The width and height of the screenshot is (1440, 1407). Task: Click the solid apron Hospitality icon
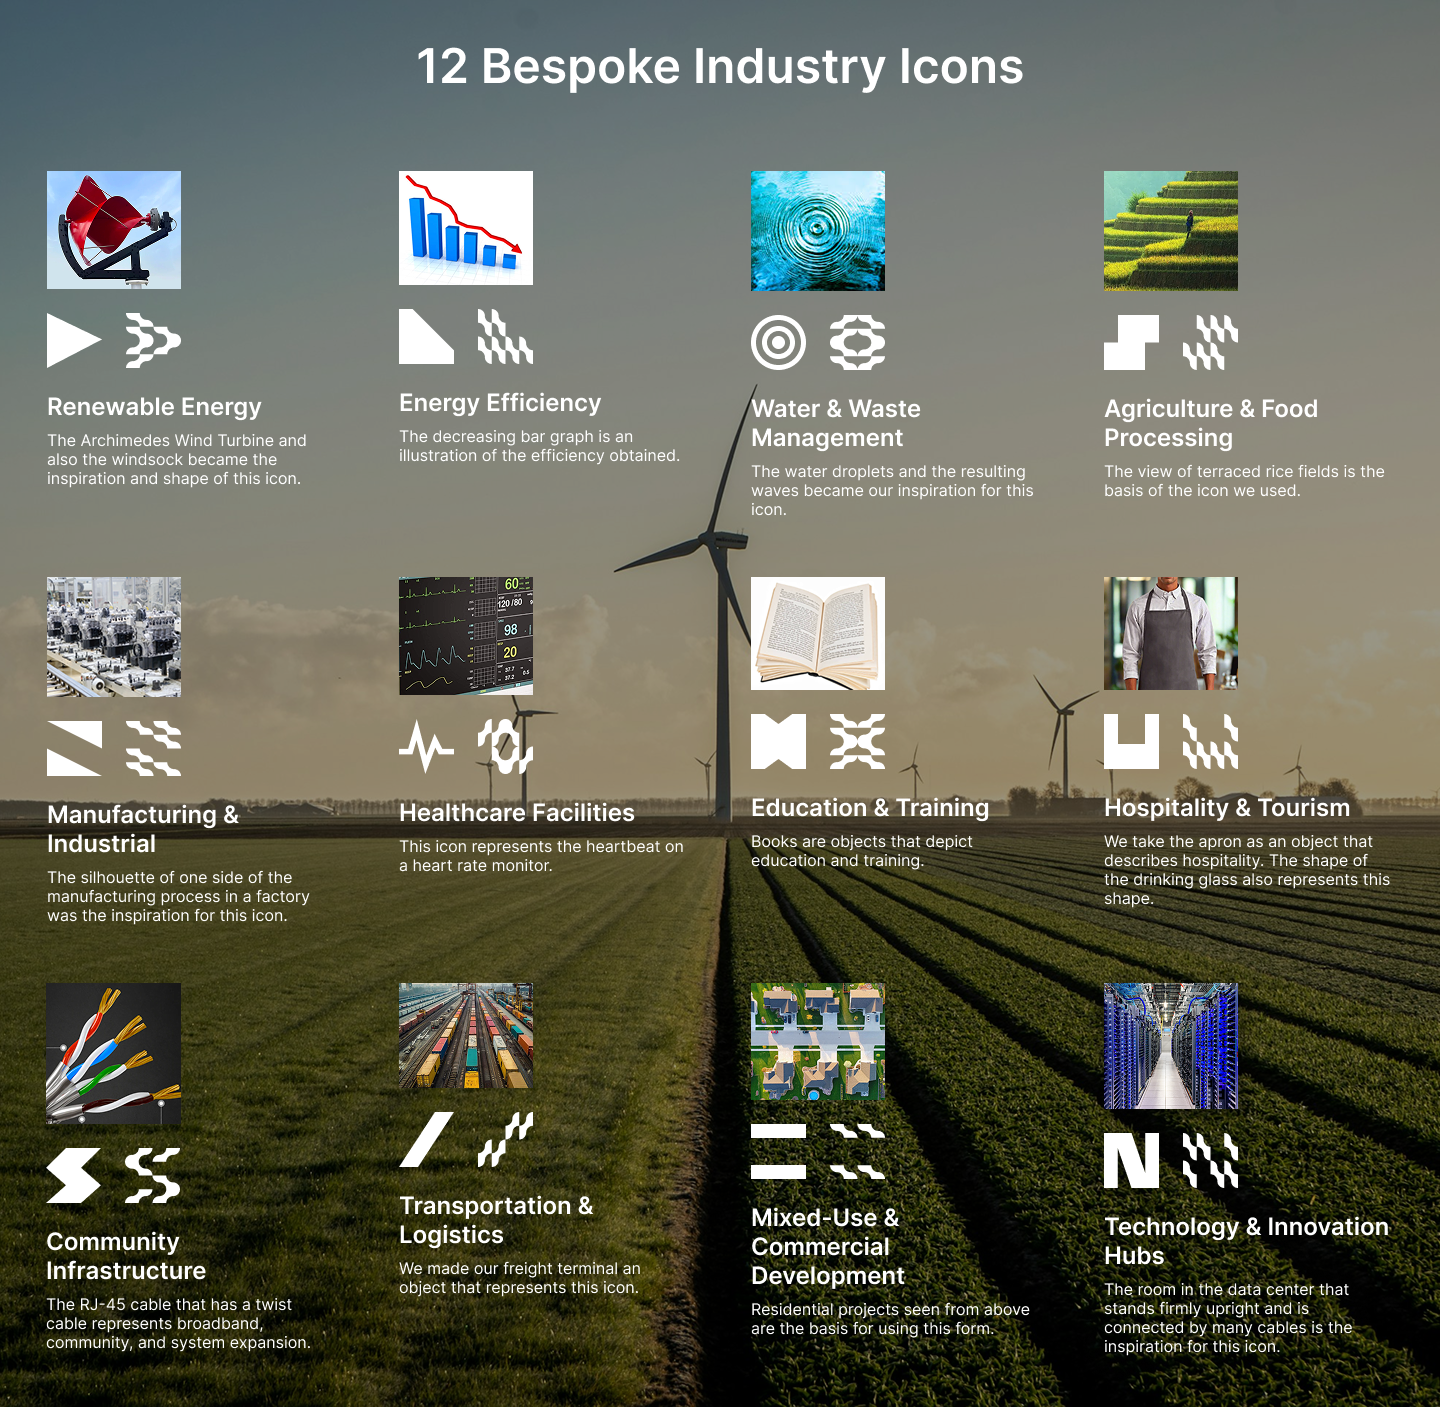pos(1131,742)
